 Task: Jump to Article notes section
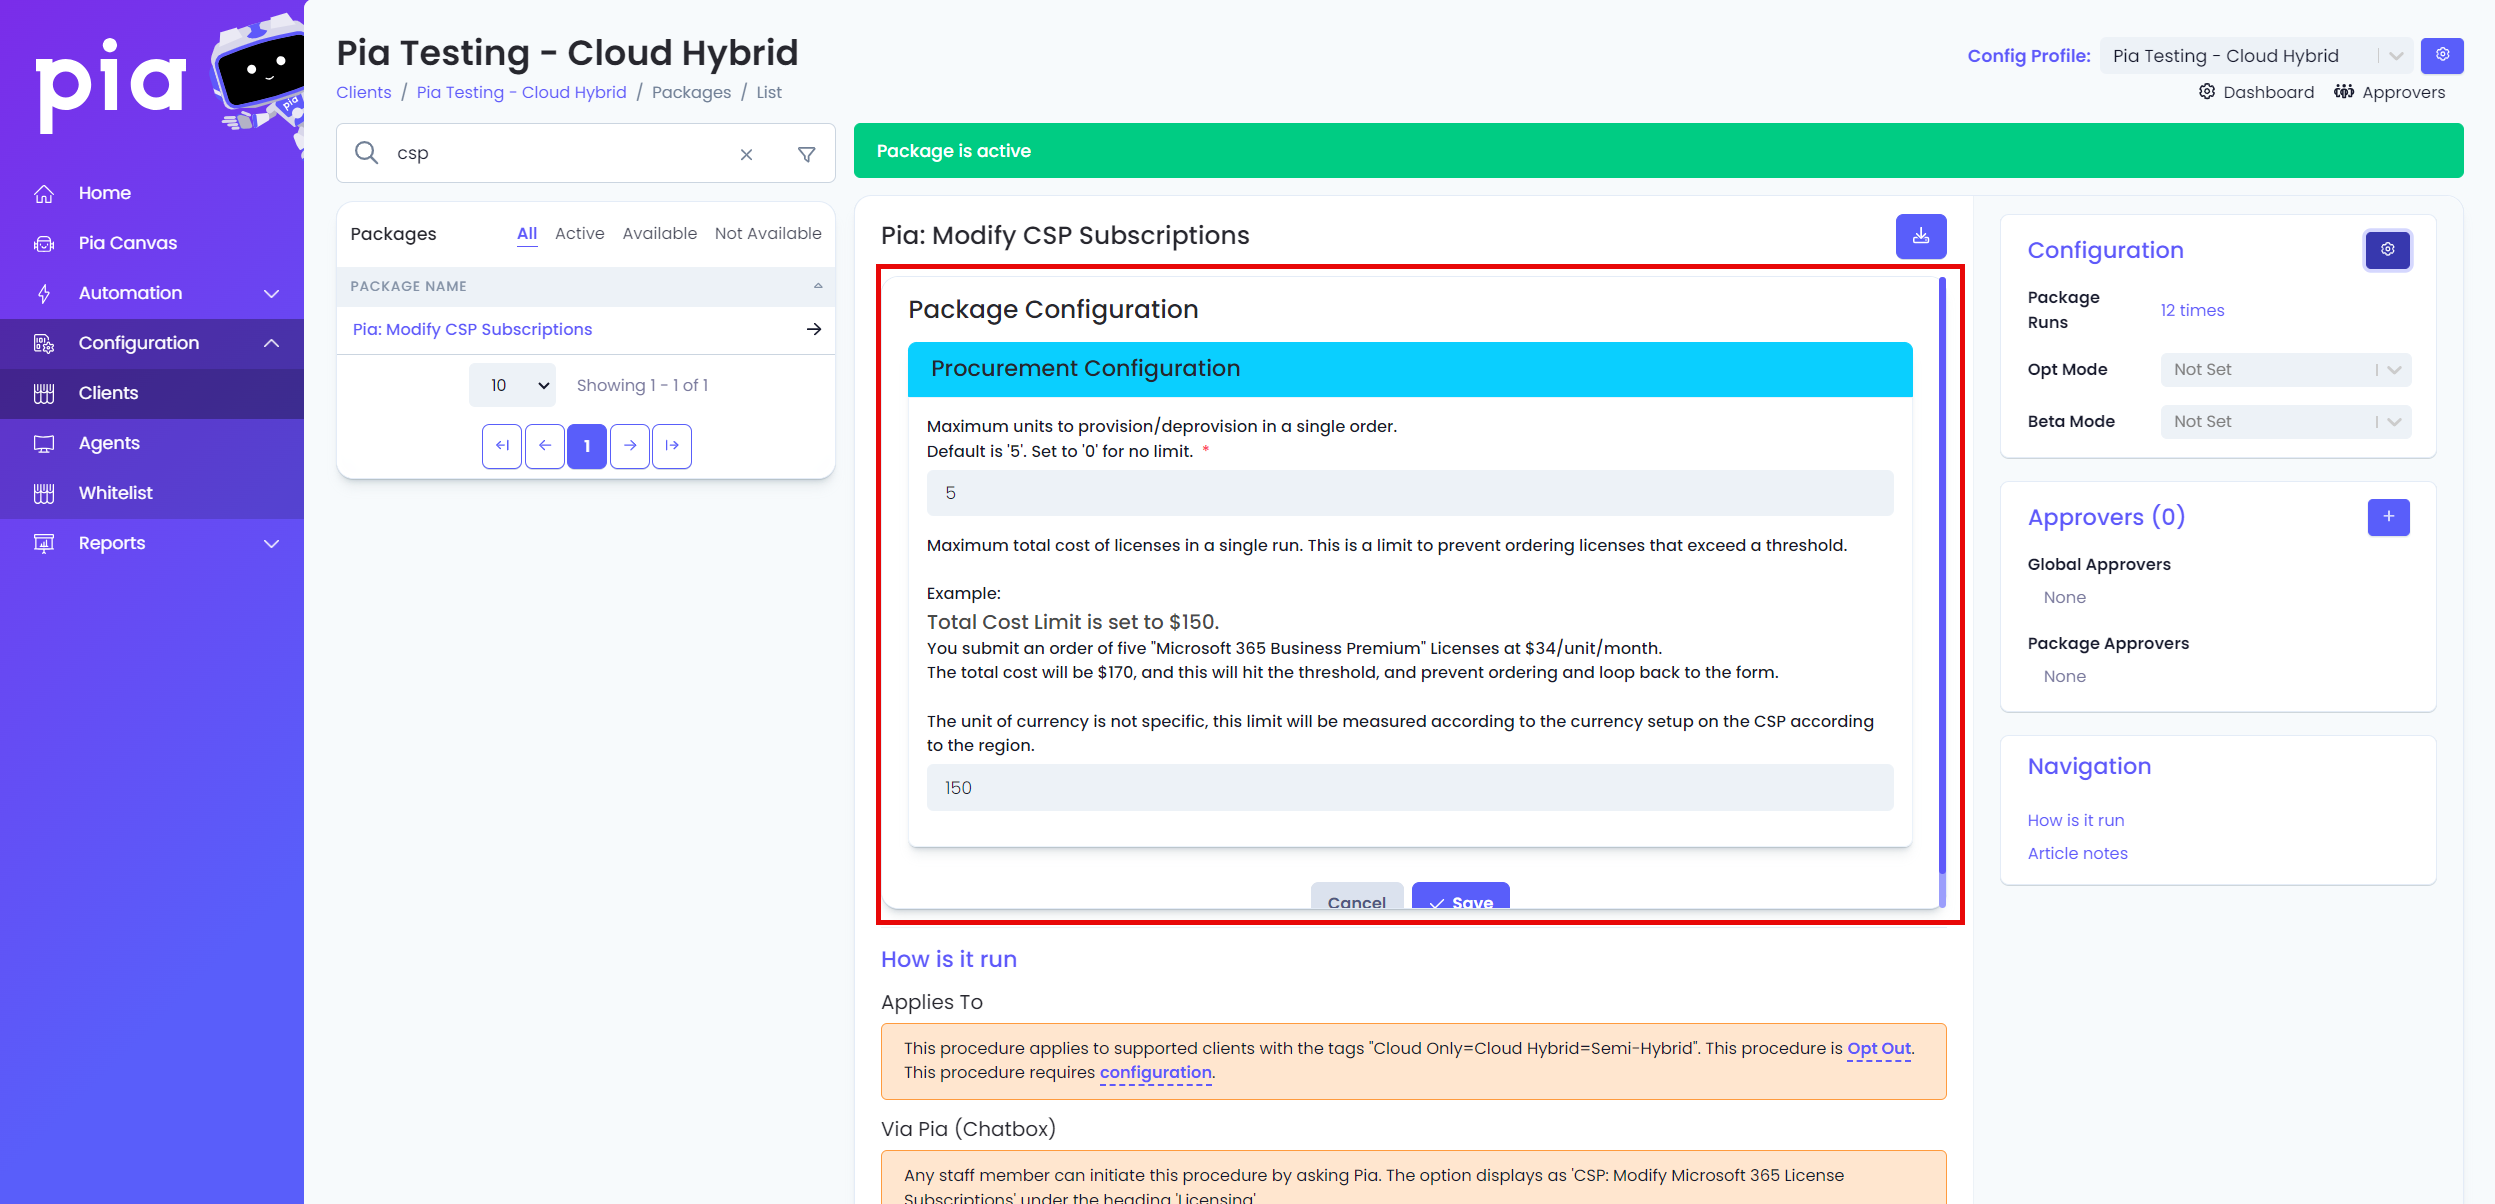point(2077,853)
